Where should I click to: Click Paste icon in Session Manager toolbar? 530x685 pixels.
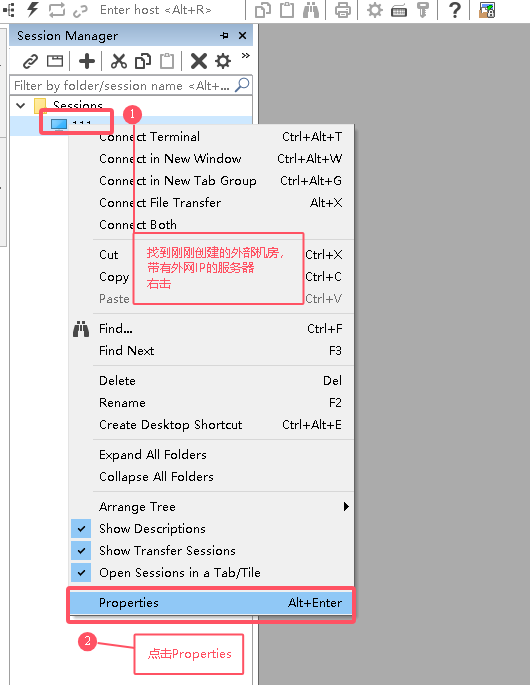click(x=167, y=61)
